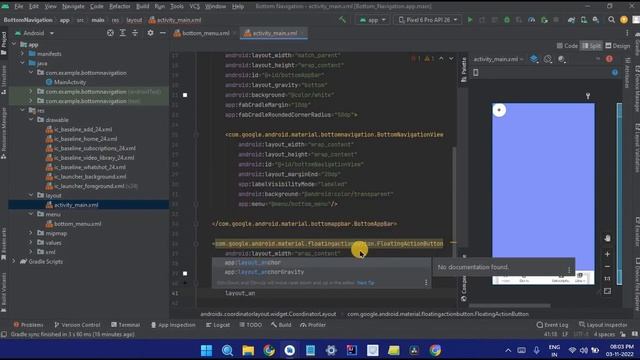Go to next highlighted error arrow
This screenshot has height=360, width=640.
point(451,59)
